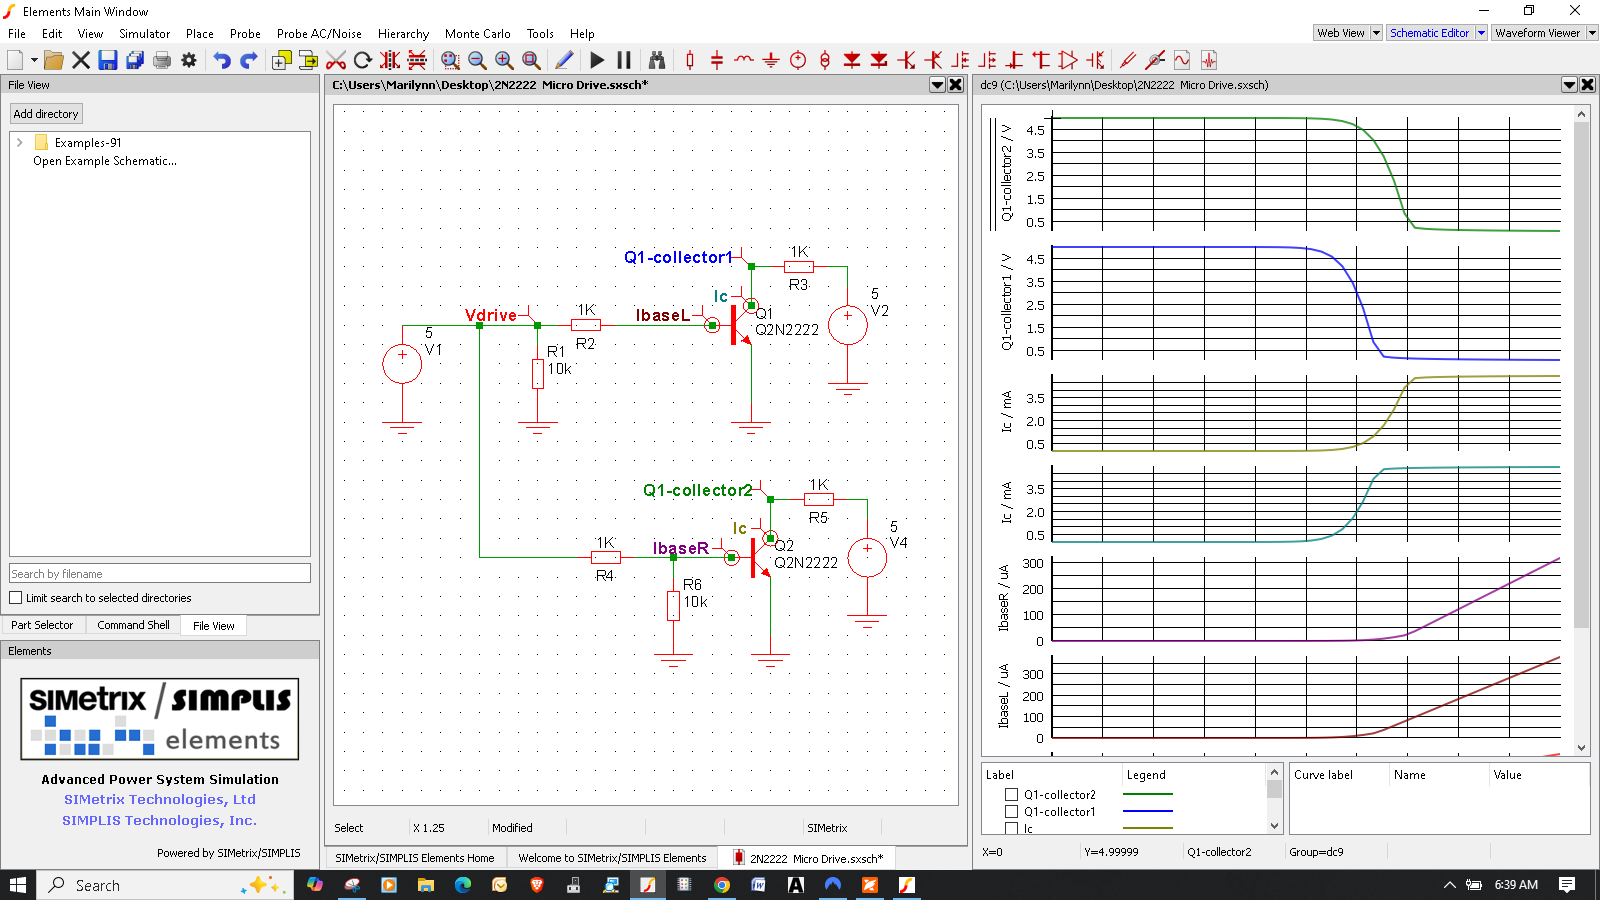Viewport: 1600px width, 900px height.
Task: Open the SIMetrix Technologies, Ltd link
Action: pyautogui.click(x=160, y=799)
